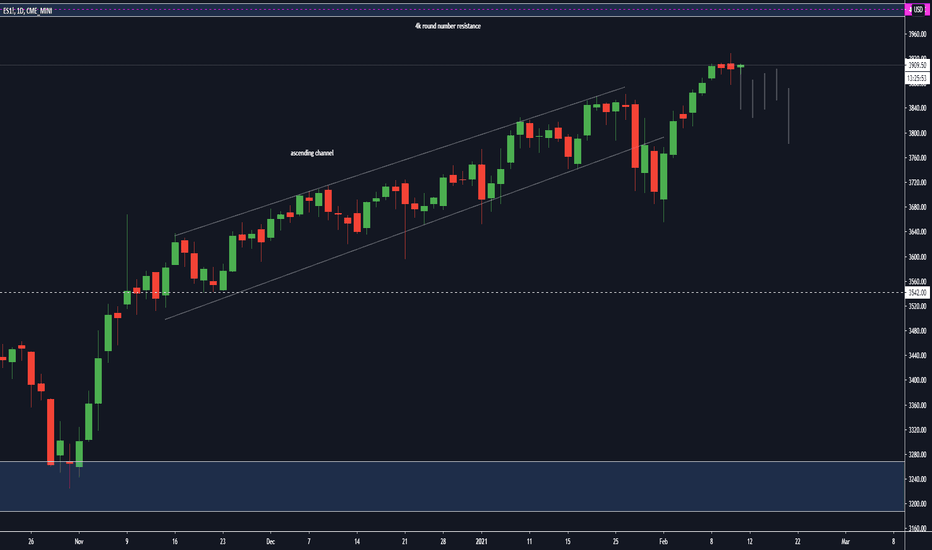Click the 2021 label on time axis
This screenshot has width=932, height=550.
[x=481, y=542]
